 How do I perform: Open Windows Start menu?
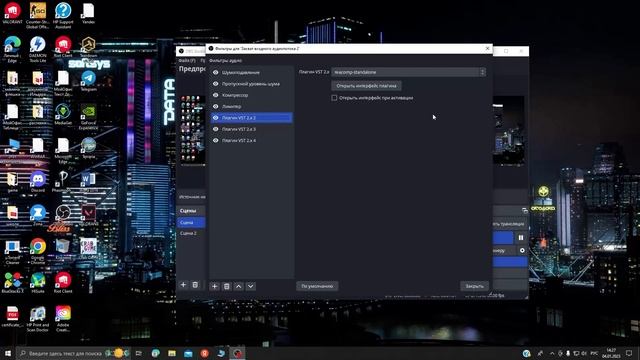(8, 353)
